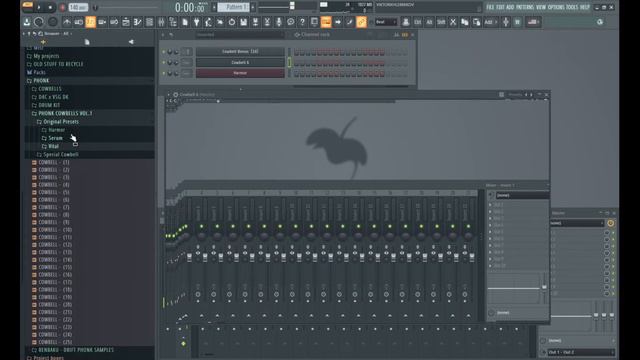Toggle the Alt modifier button
Image resolution: width=640 pixels, height=360 pixels.
(429, 22)
